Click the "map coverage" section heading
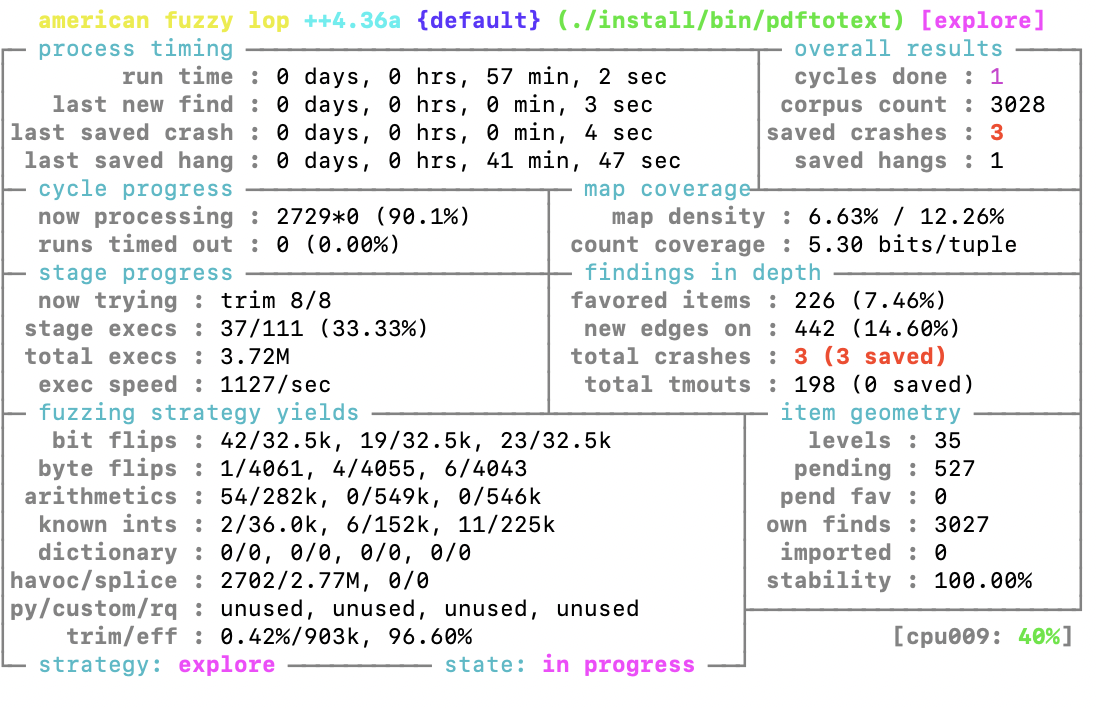The image size is (1096, 708). coord(668,189)
